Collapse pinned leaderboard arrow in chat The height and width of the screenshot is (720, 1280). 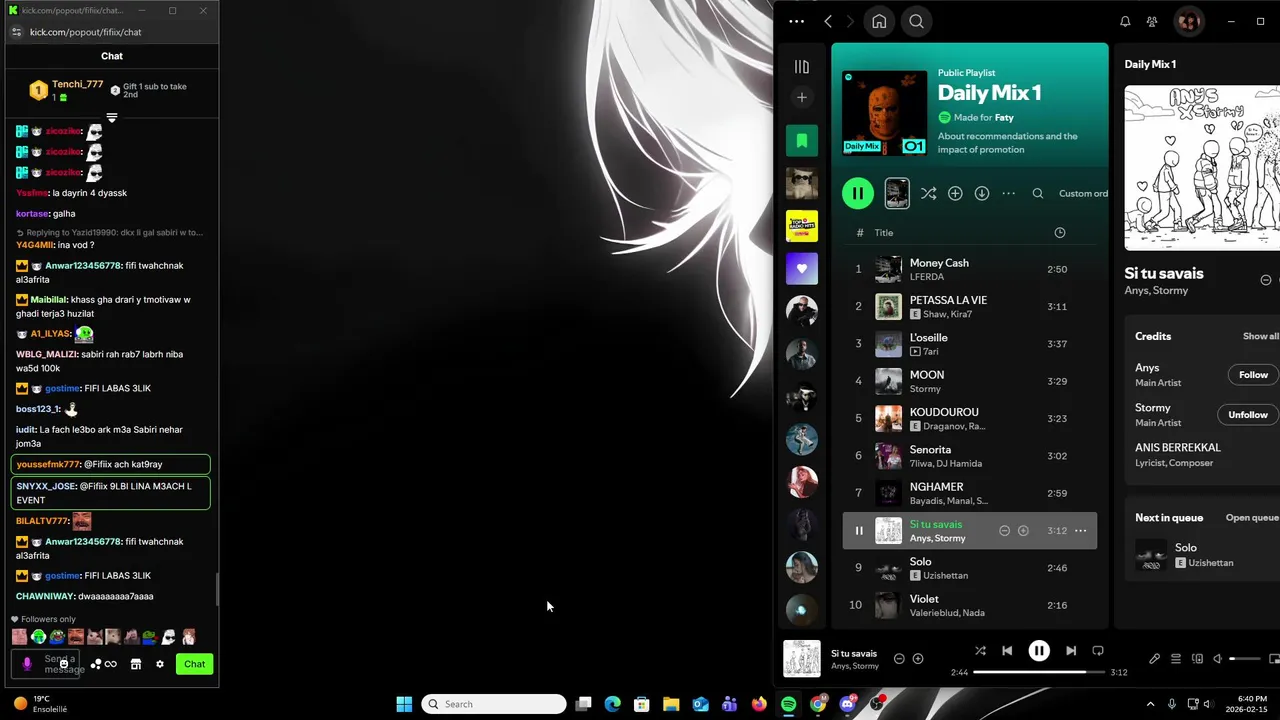click(112, 118)
